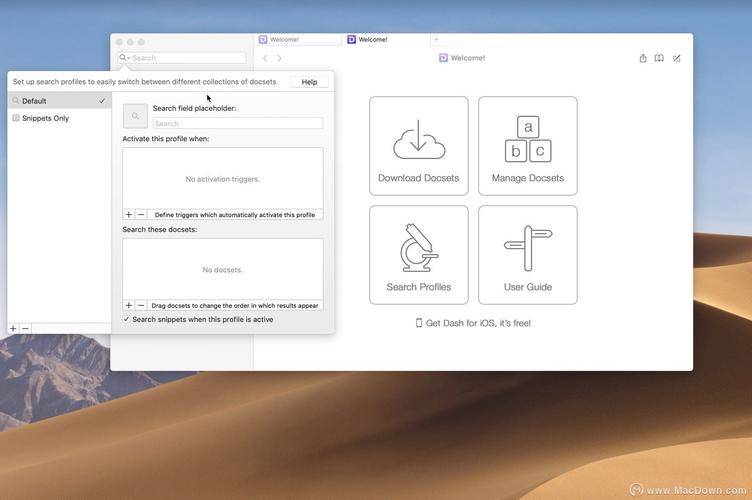Add a new tab with the plus button
The width and height of the screenshot is (752, 500).
coord(436,39)
